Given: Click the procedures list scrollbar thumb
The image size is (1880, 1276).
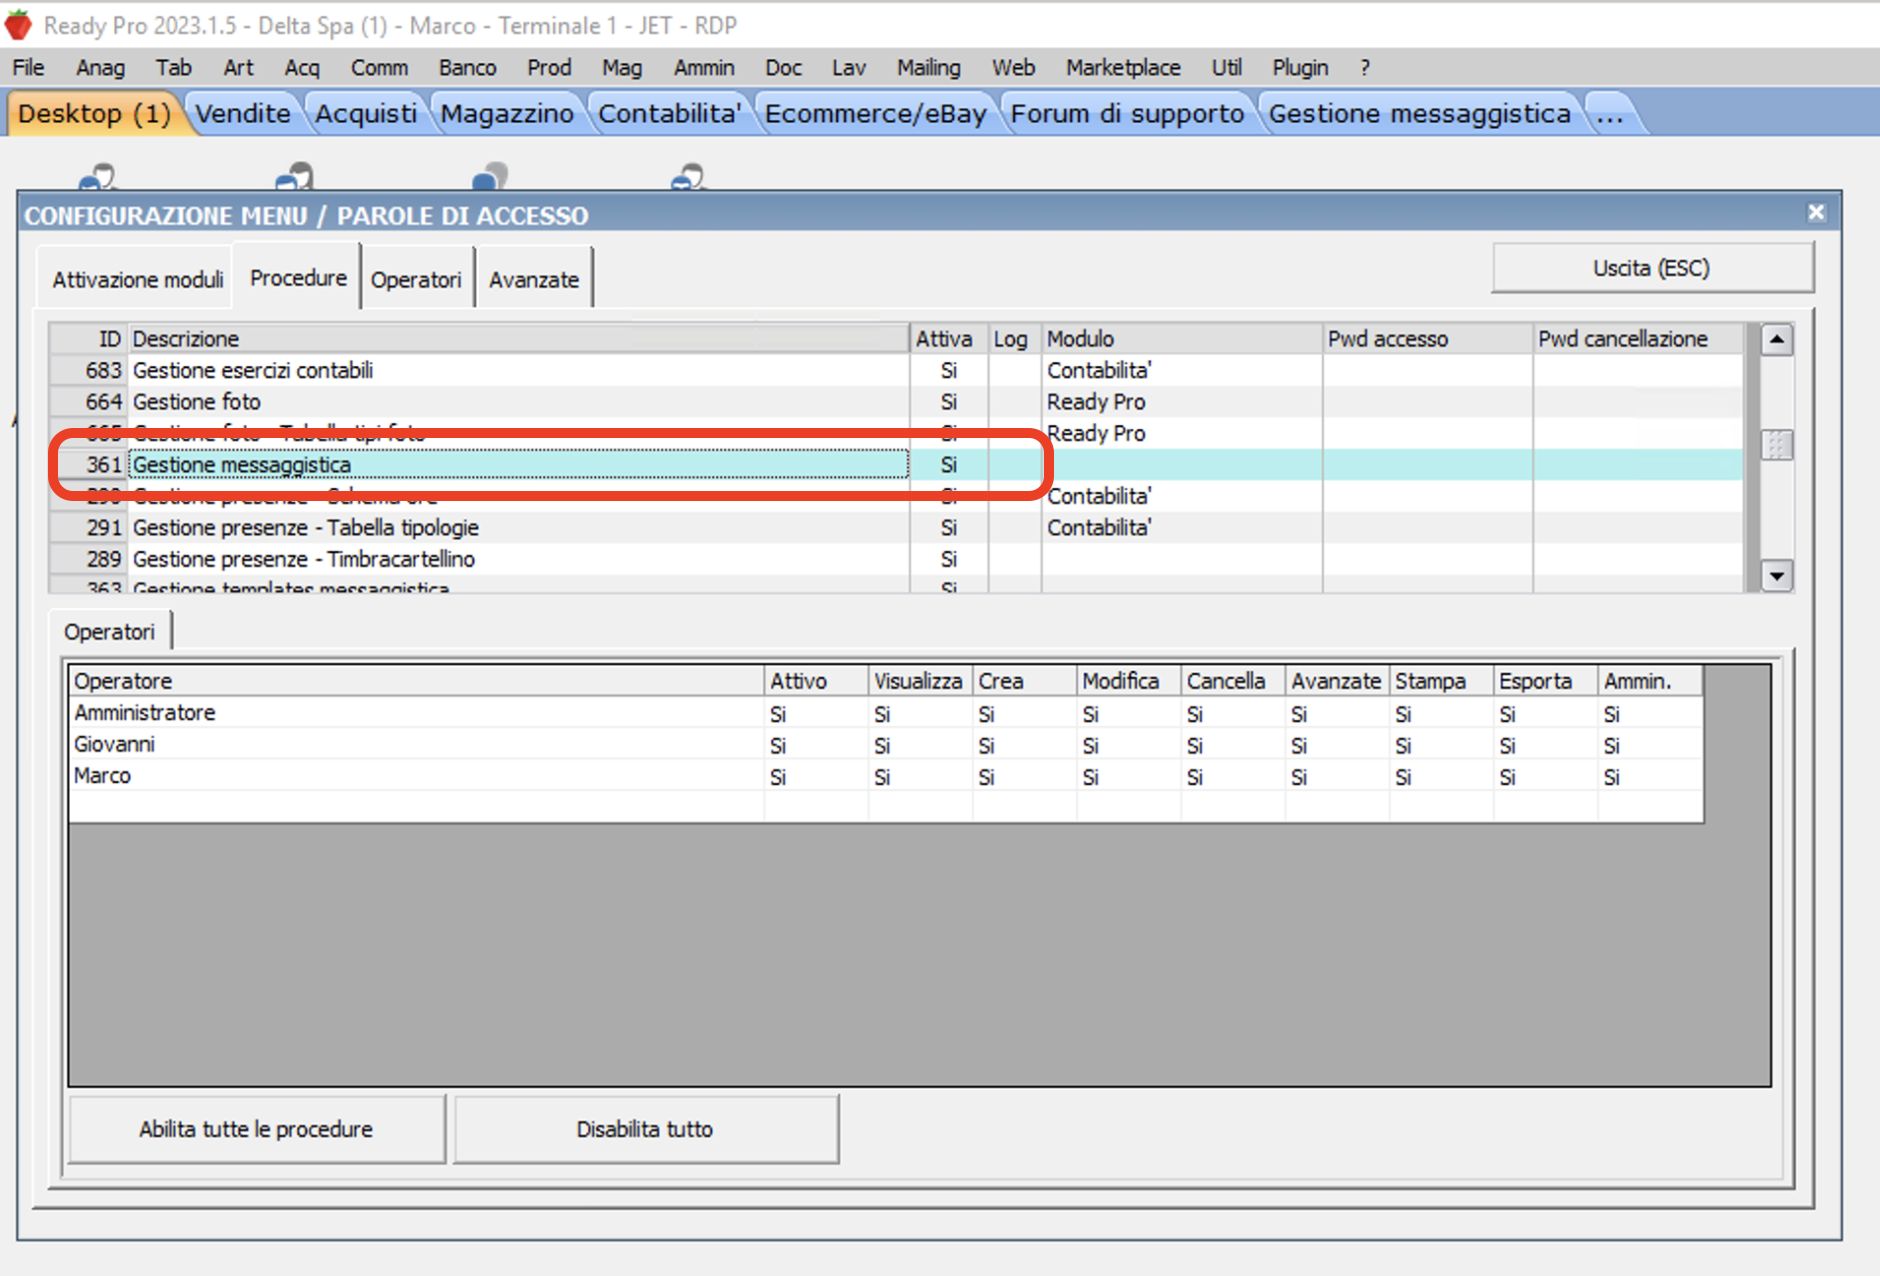Looking at the screenshot, I should coord(1776,444).
